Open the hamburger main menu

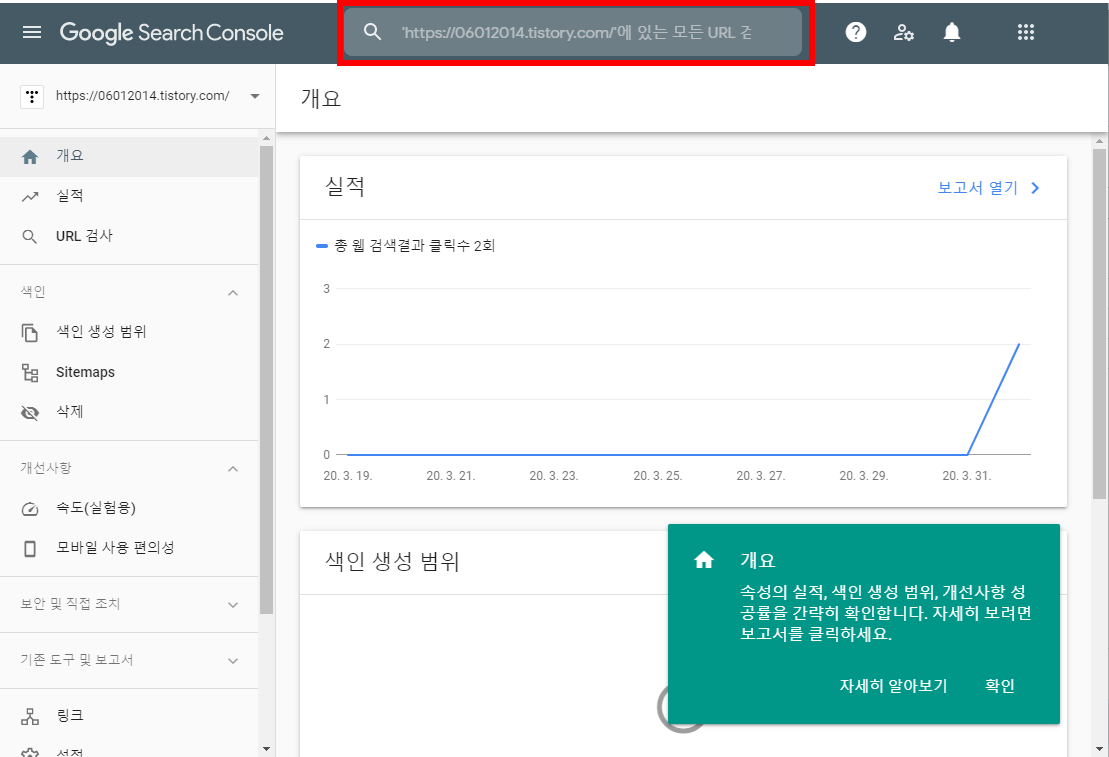point(32,33)
